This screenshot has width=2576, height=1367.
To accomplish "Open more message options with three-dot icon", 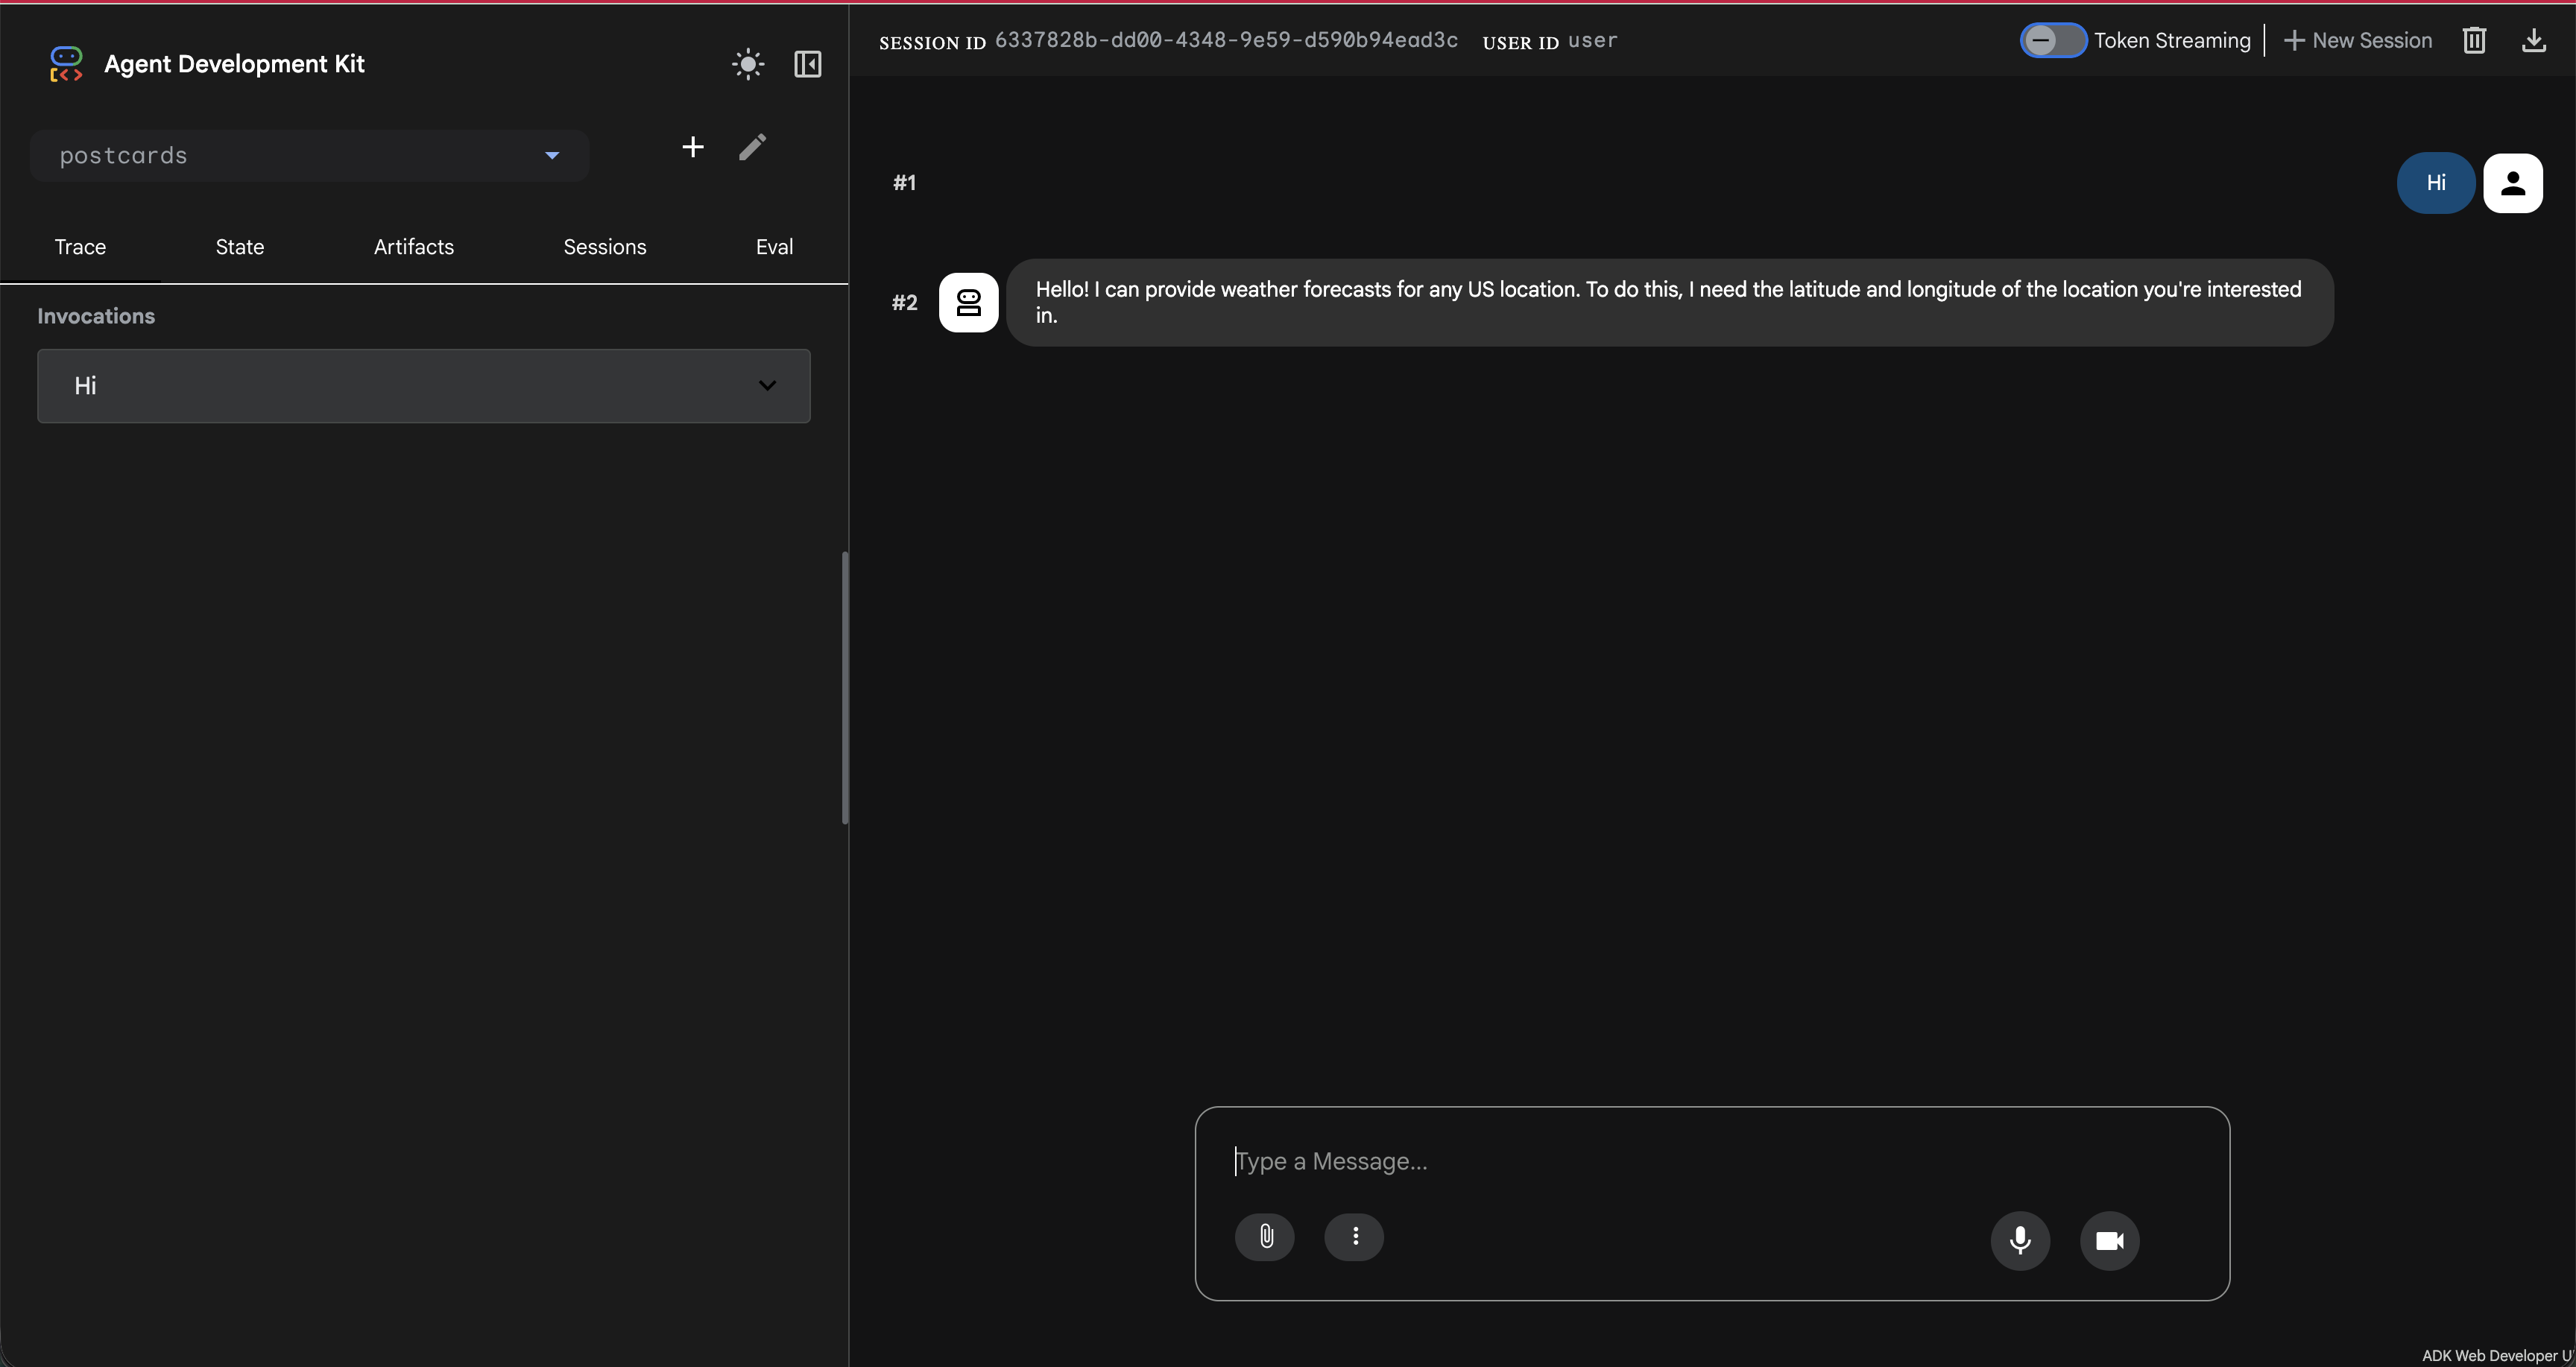I will [1354, 1237].
